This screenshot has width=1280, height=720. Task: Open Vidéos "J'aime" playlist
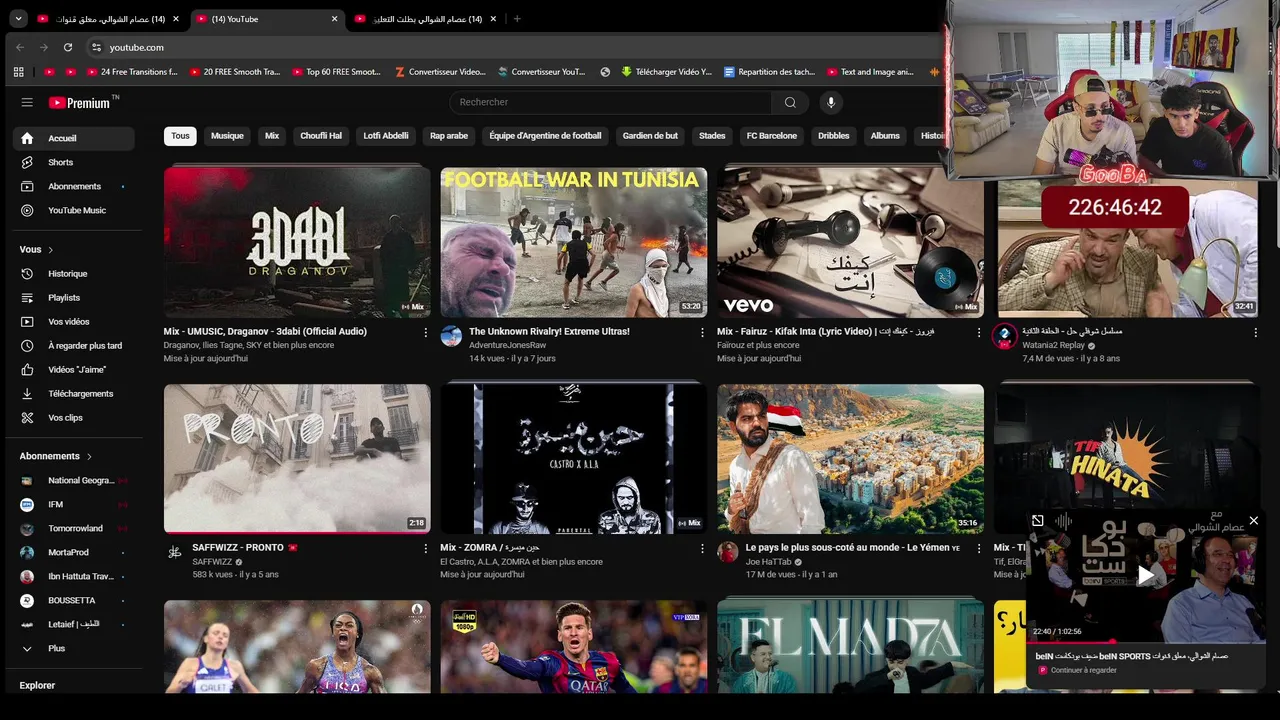point(74,369)
